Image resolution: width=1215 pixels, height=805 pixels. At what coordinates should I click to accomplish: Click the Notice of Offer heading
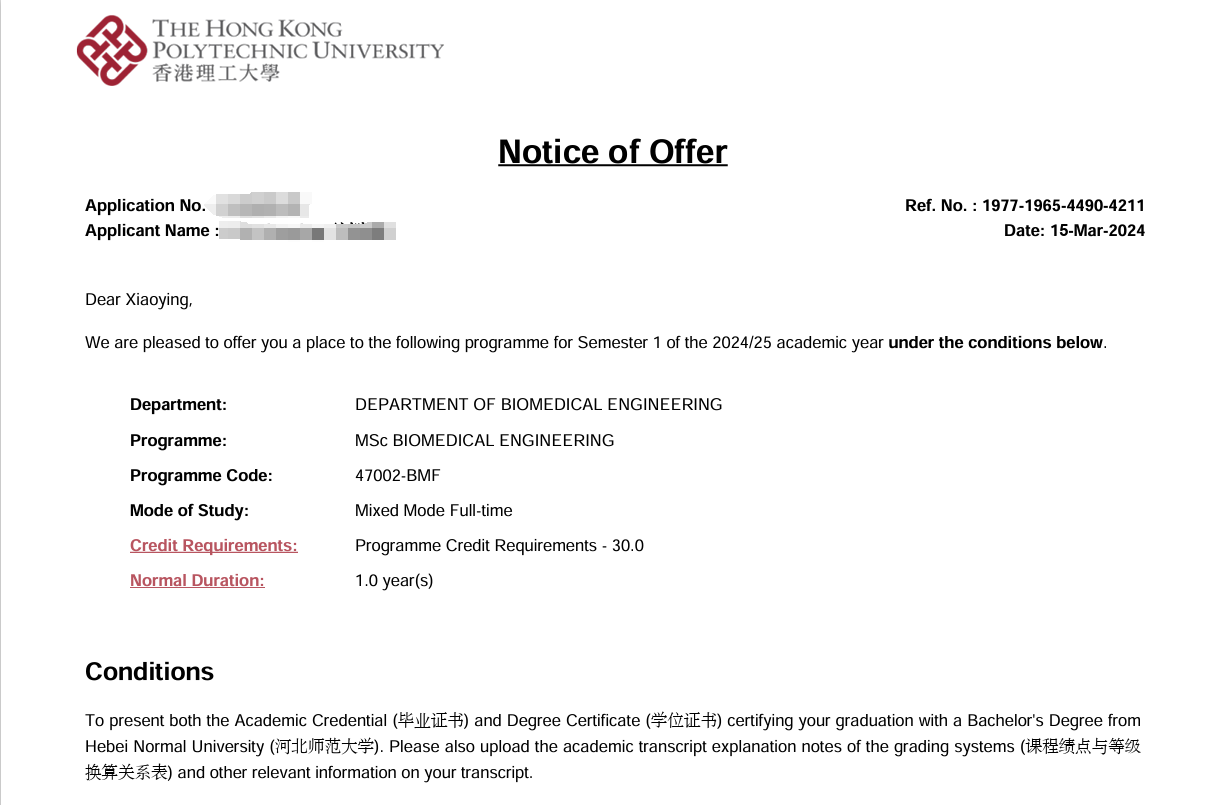click(x=613, y=151)
